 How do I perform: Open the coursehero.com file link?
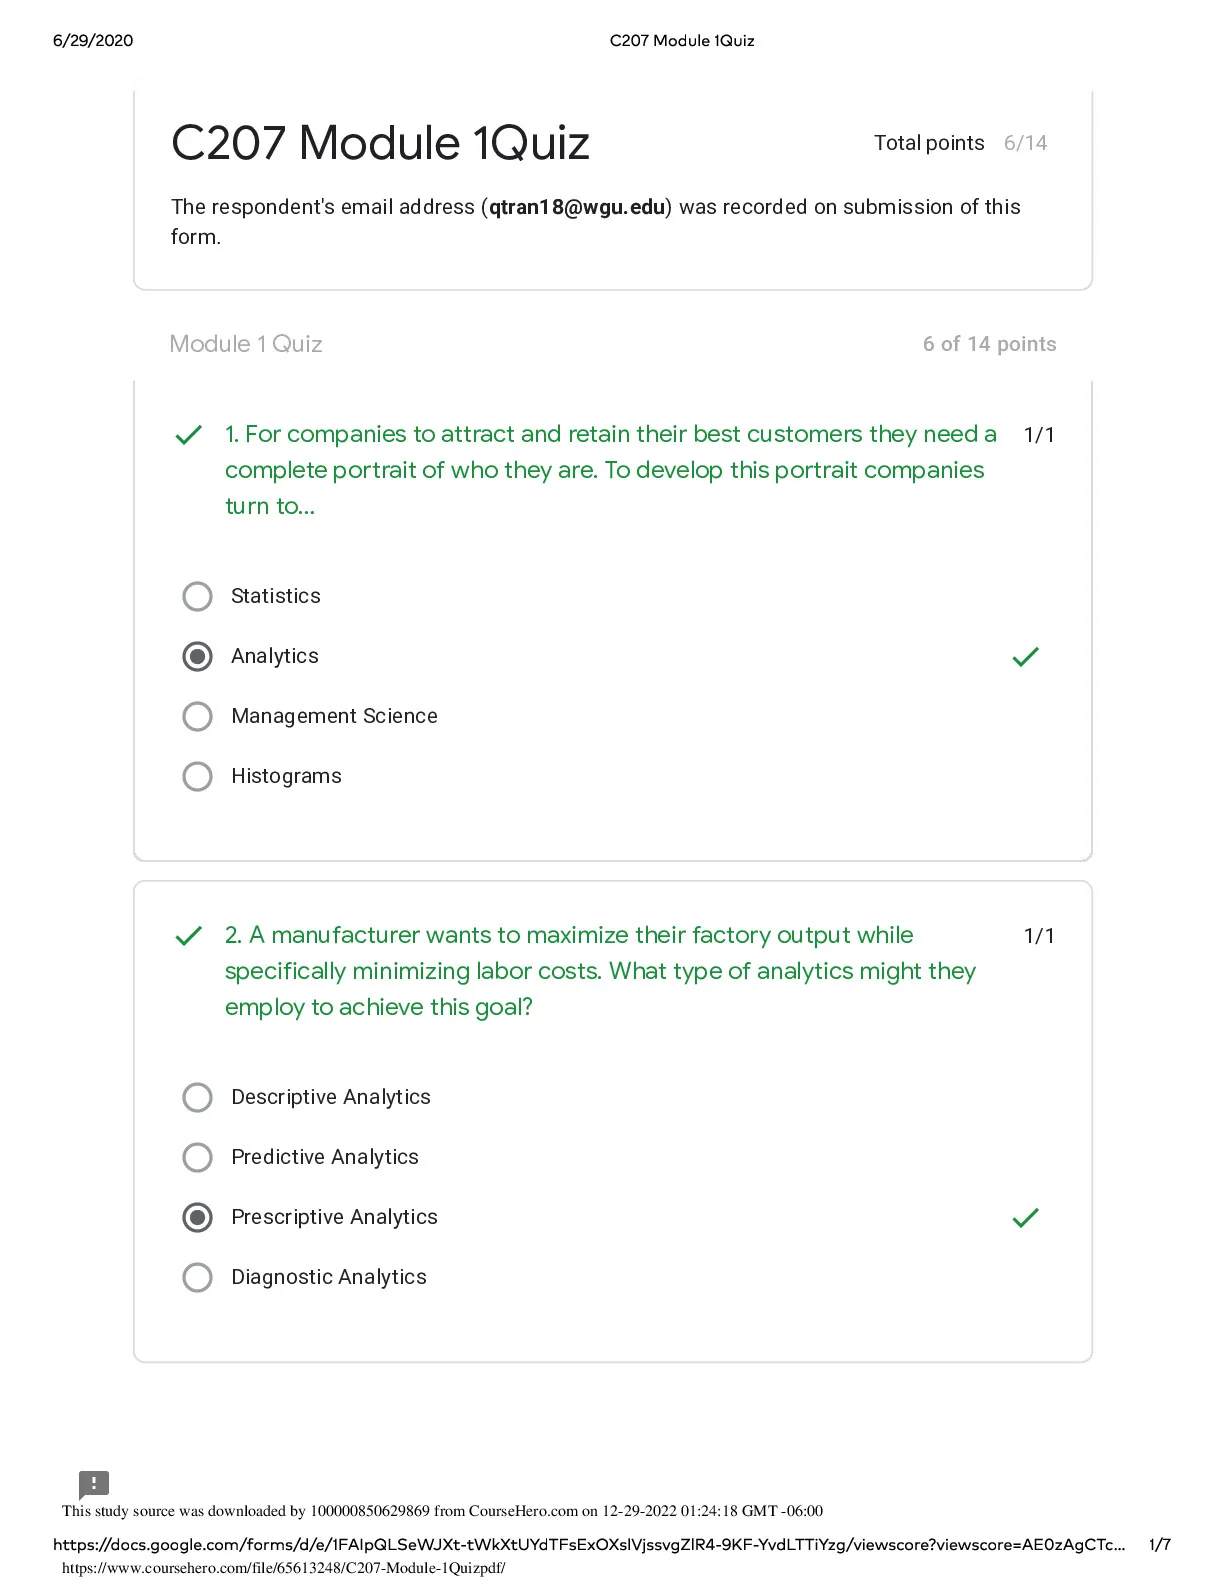point(284,1568)
